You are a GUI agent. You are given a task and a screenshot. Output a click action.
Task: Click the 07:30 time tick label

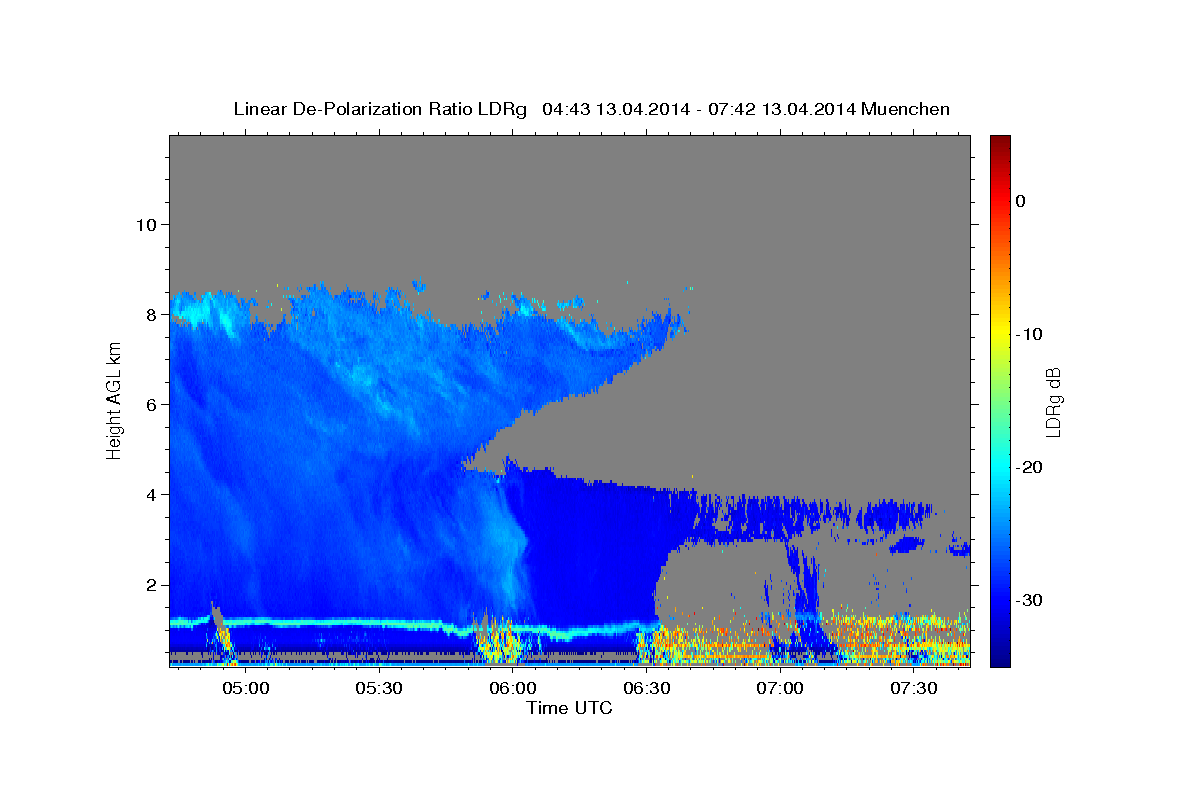click(914, 688)
